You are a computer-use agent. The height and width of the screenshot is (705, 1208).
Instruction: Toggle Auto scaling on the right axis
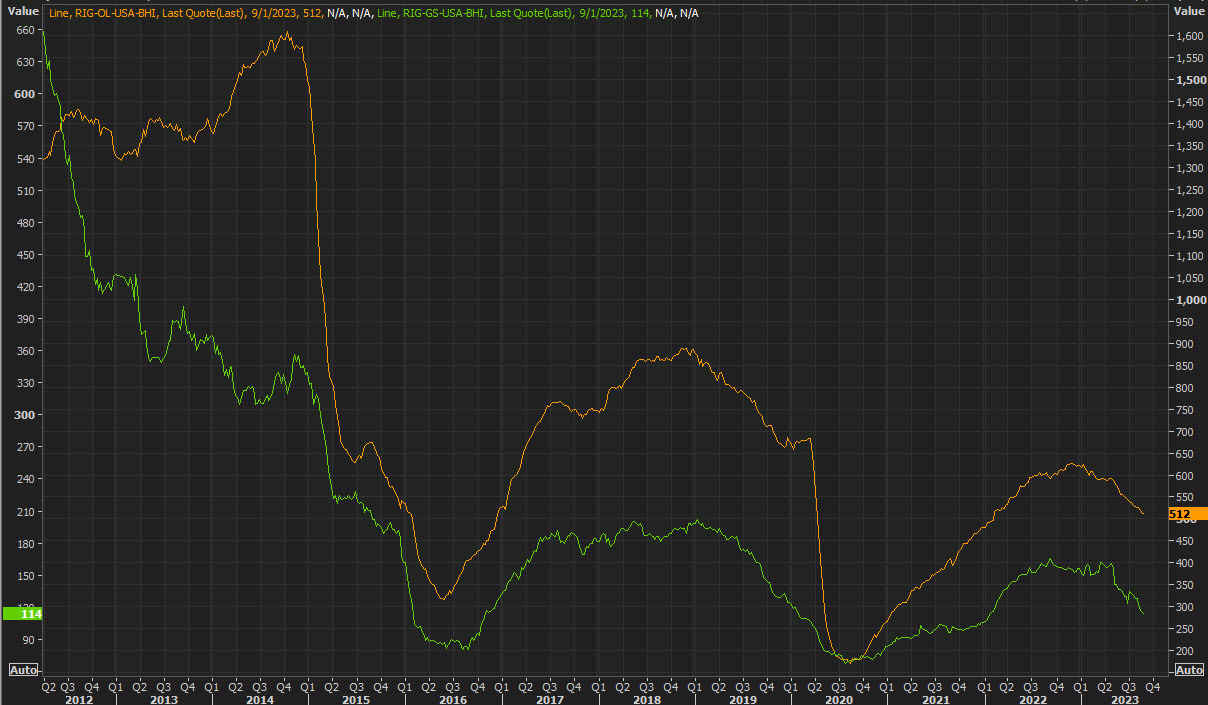[1188, 670]
